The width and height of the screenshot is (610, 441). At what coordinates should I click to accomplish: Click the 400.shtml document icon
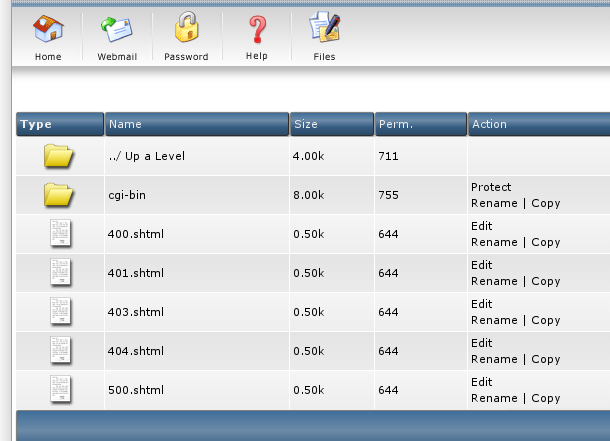click(x=60, y=233)
